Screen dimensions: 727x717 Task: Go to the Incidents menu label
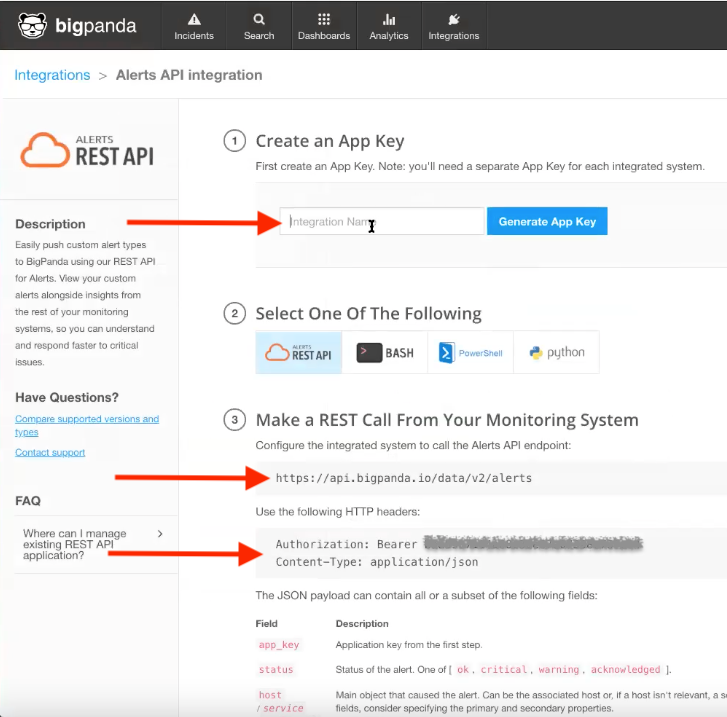(x=194, y=36)
